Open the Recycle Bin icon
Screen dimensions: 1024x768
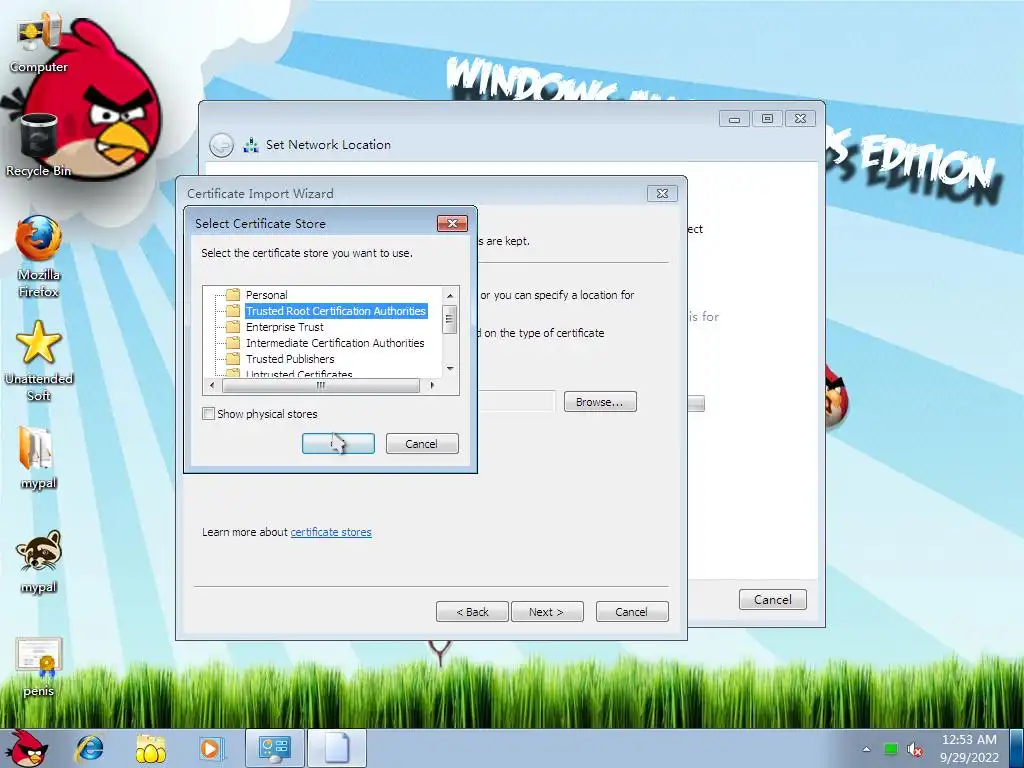tap(38, 145)
